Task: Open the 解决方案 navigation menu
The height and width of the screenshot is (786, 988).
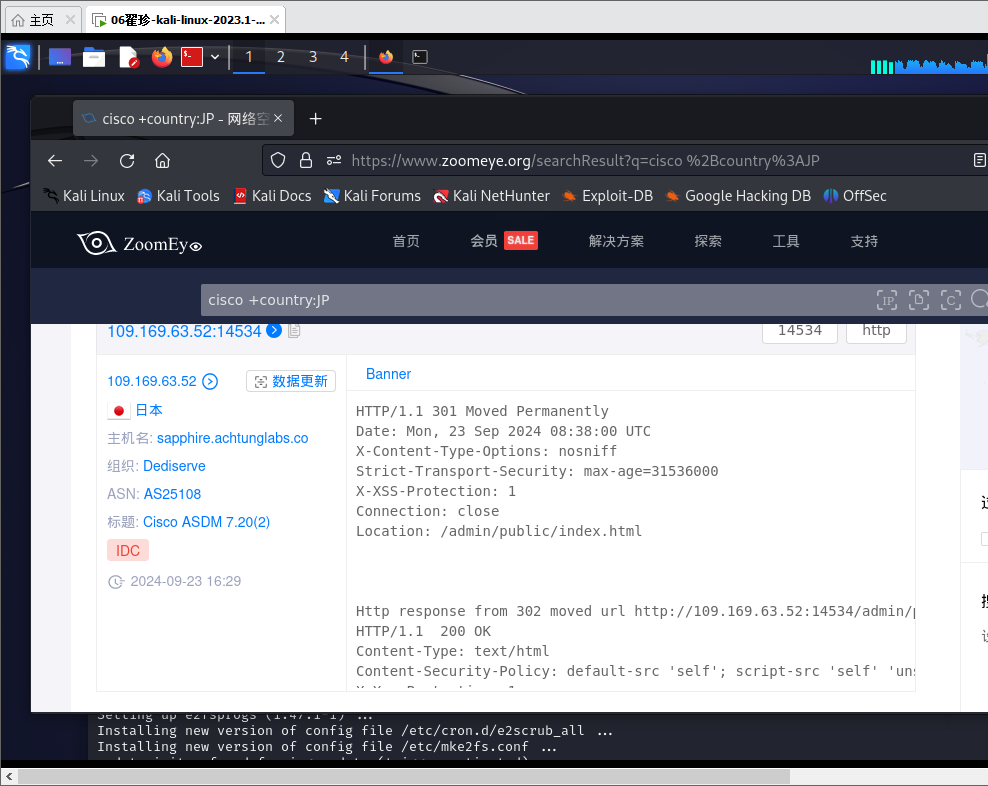Action: [x=616, y=241]
